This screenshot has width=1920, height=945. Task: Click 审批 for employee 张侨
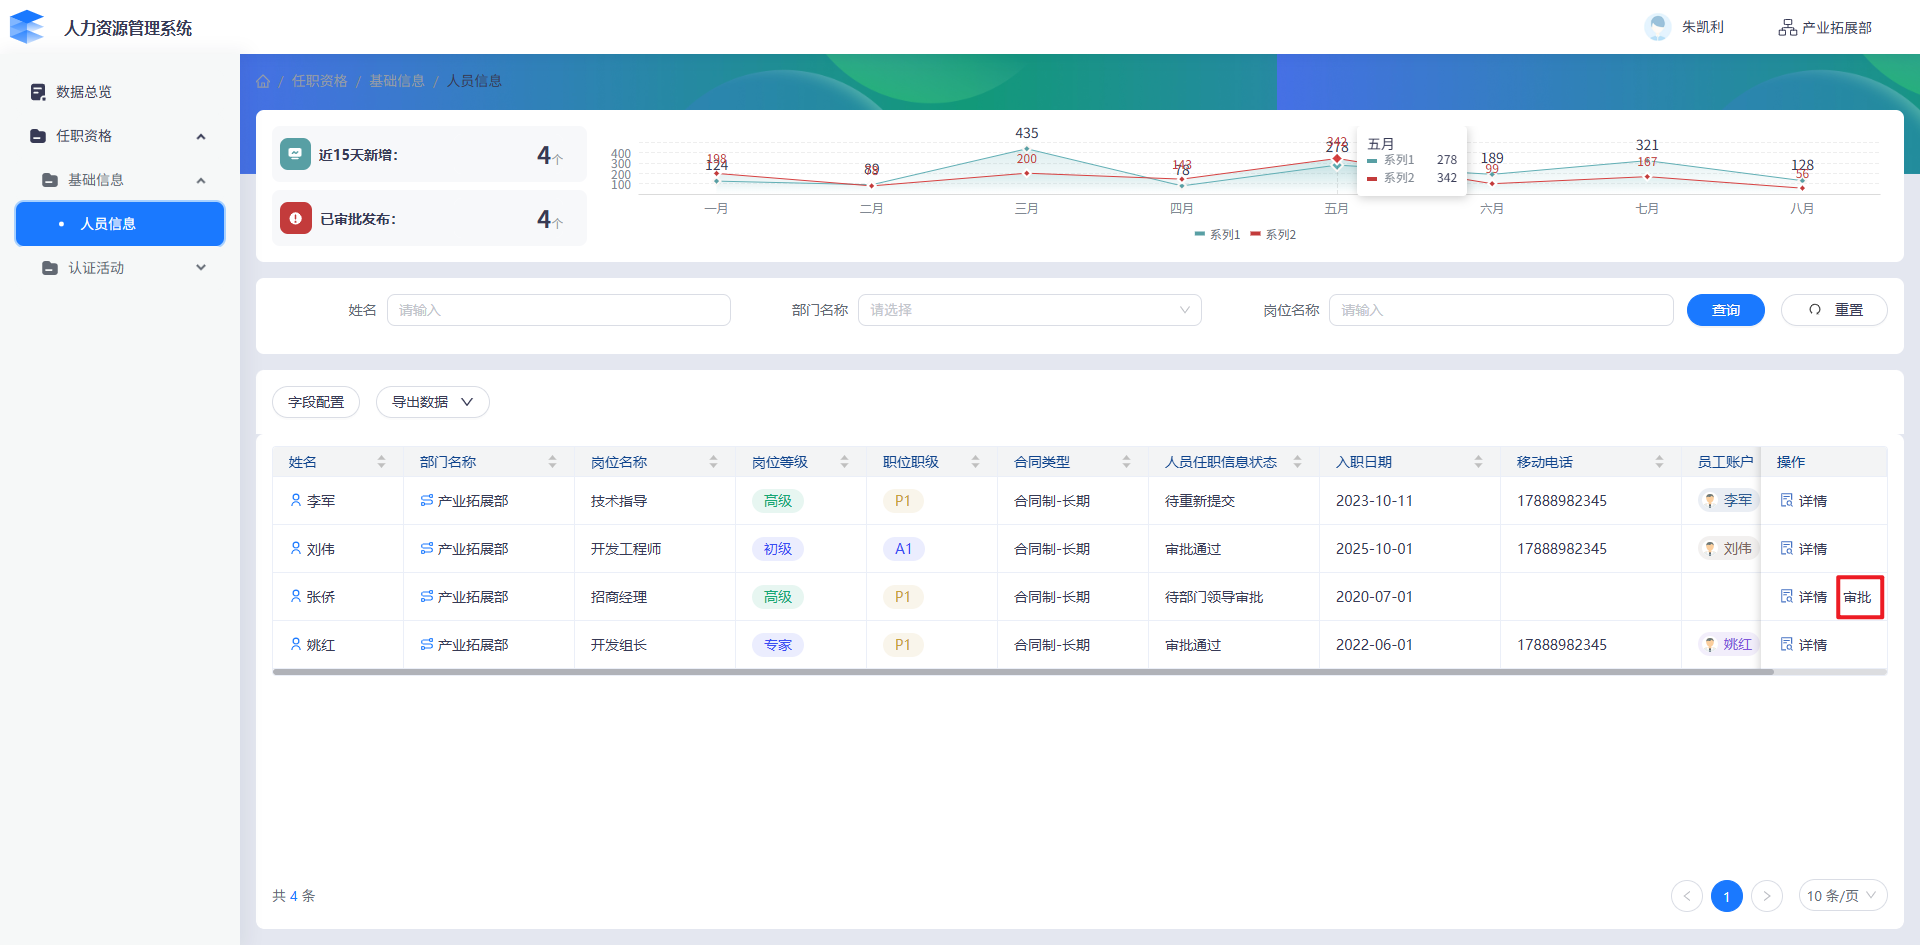[x=1858, y=597]
